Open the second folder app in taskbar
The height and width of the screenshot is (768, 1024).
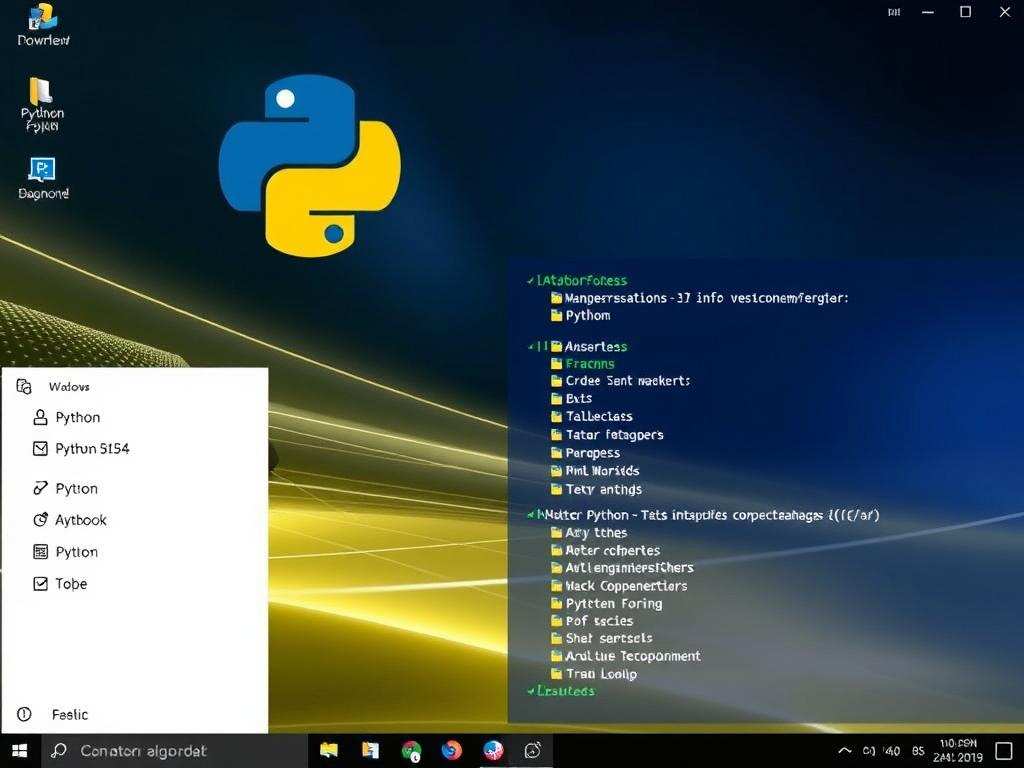(370, 751)
